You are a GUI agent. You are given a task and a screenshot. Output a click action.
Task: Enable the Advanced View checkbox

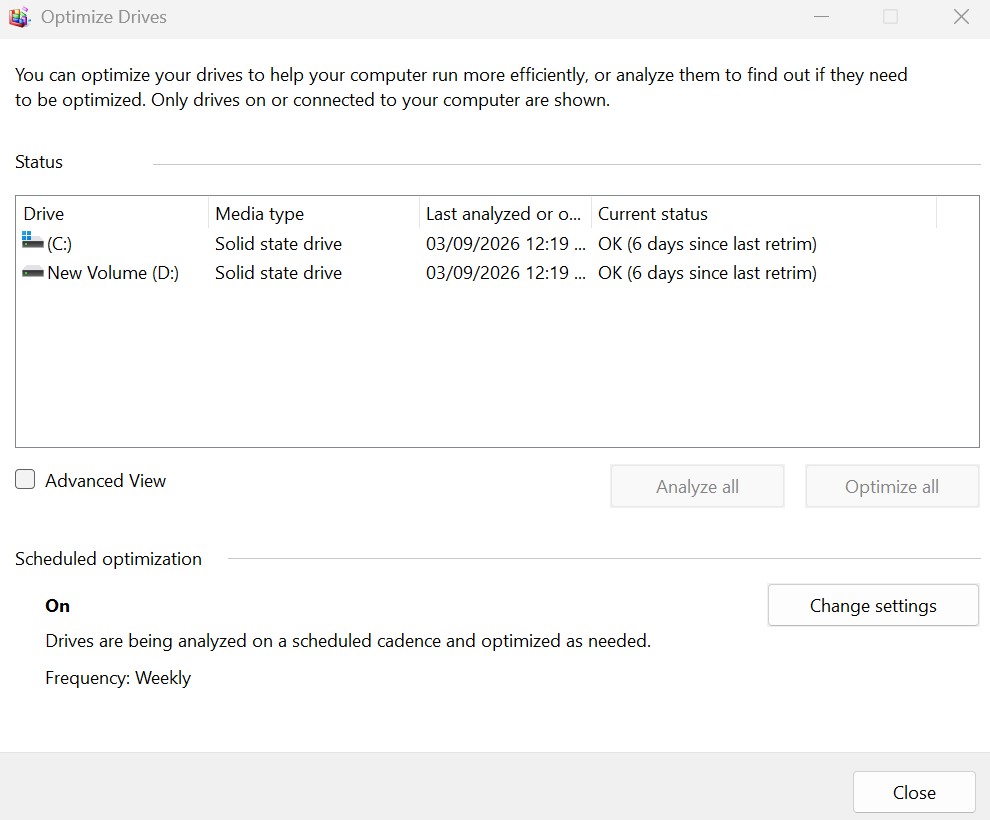[x=25, y=480]
